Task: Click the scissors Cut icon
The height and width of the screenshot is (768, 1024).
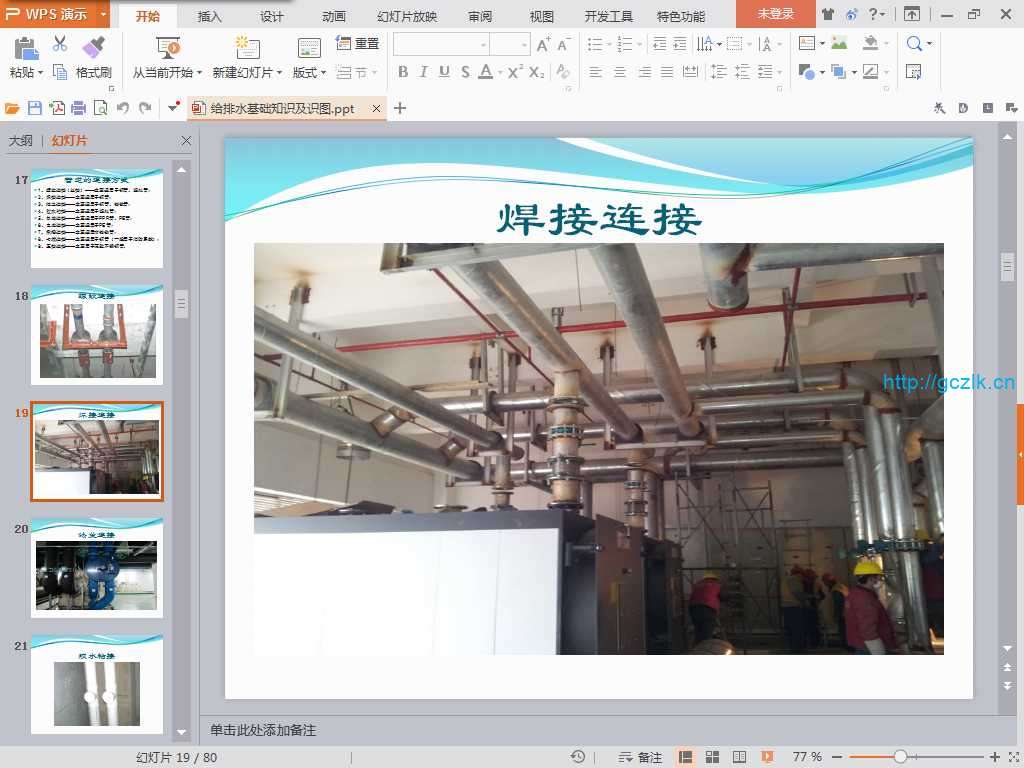Action: pyautogui.click(x=60, y=44)
